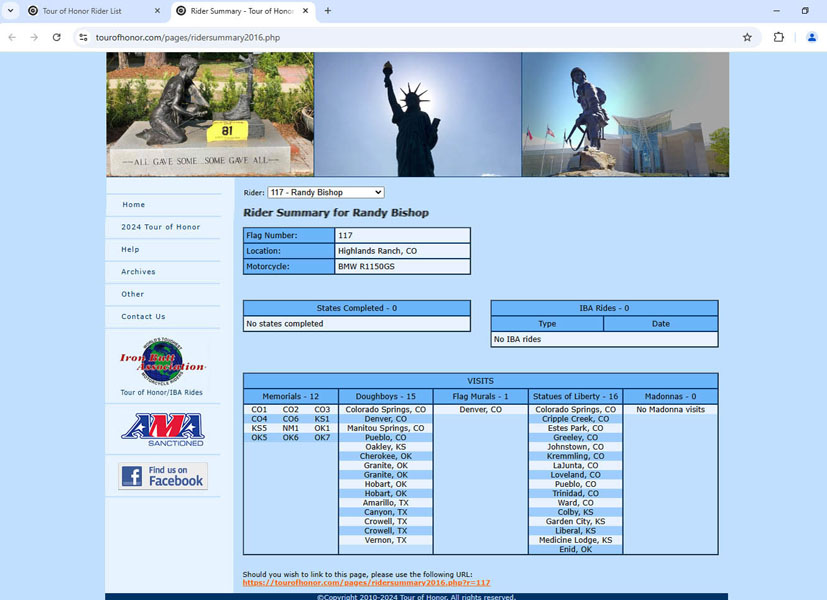827x600 pixels.
Task: Click the AMA Sanctioned logo
Action: pos(163,430)
